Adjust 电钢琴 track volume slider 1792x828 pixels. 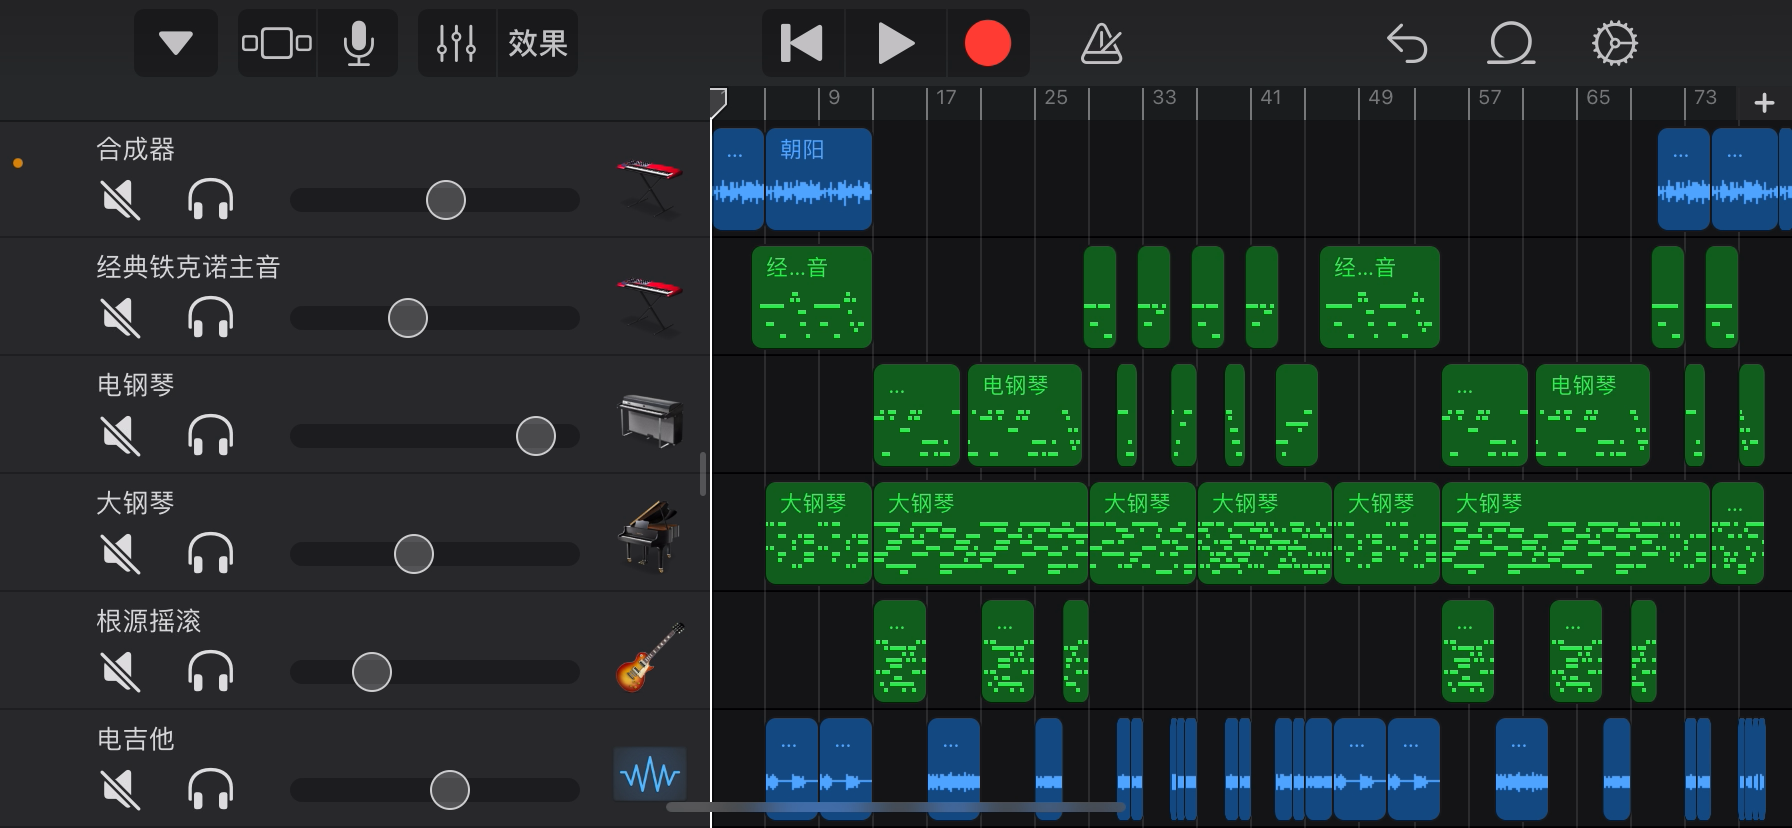(x=536, y=436)
